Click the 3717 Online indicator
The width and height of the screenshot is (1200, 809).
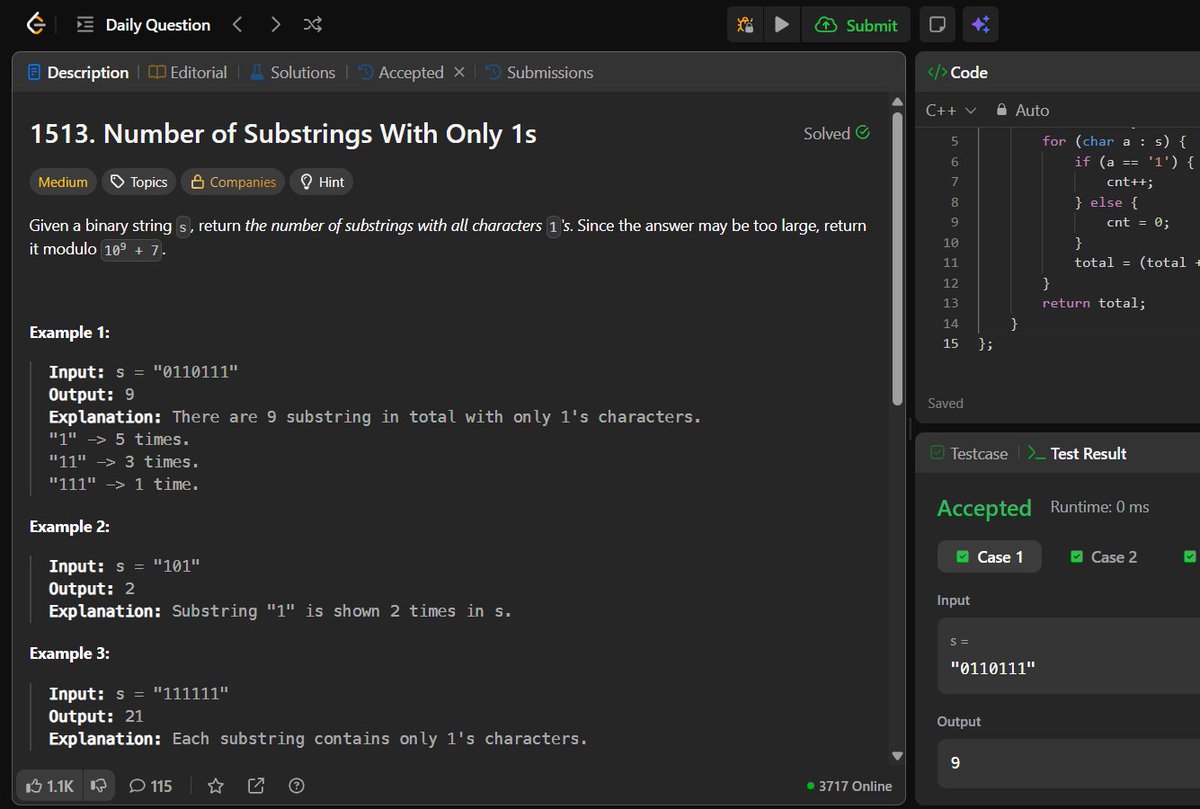point(849,786)
